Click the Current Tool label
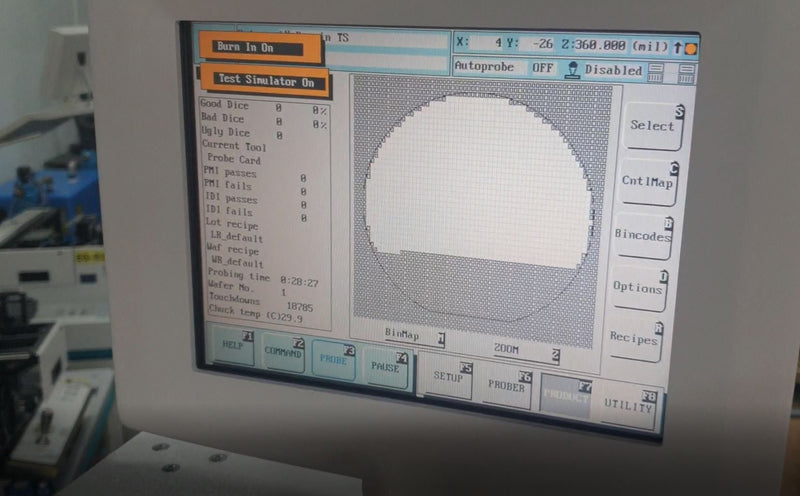Image resolution: width=800 pixels, height=496 pixels. point(234,146)
